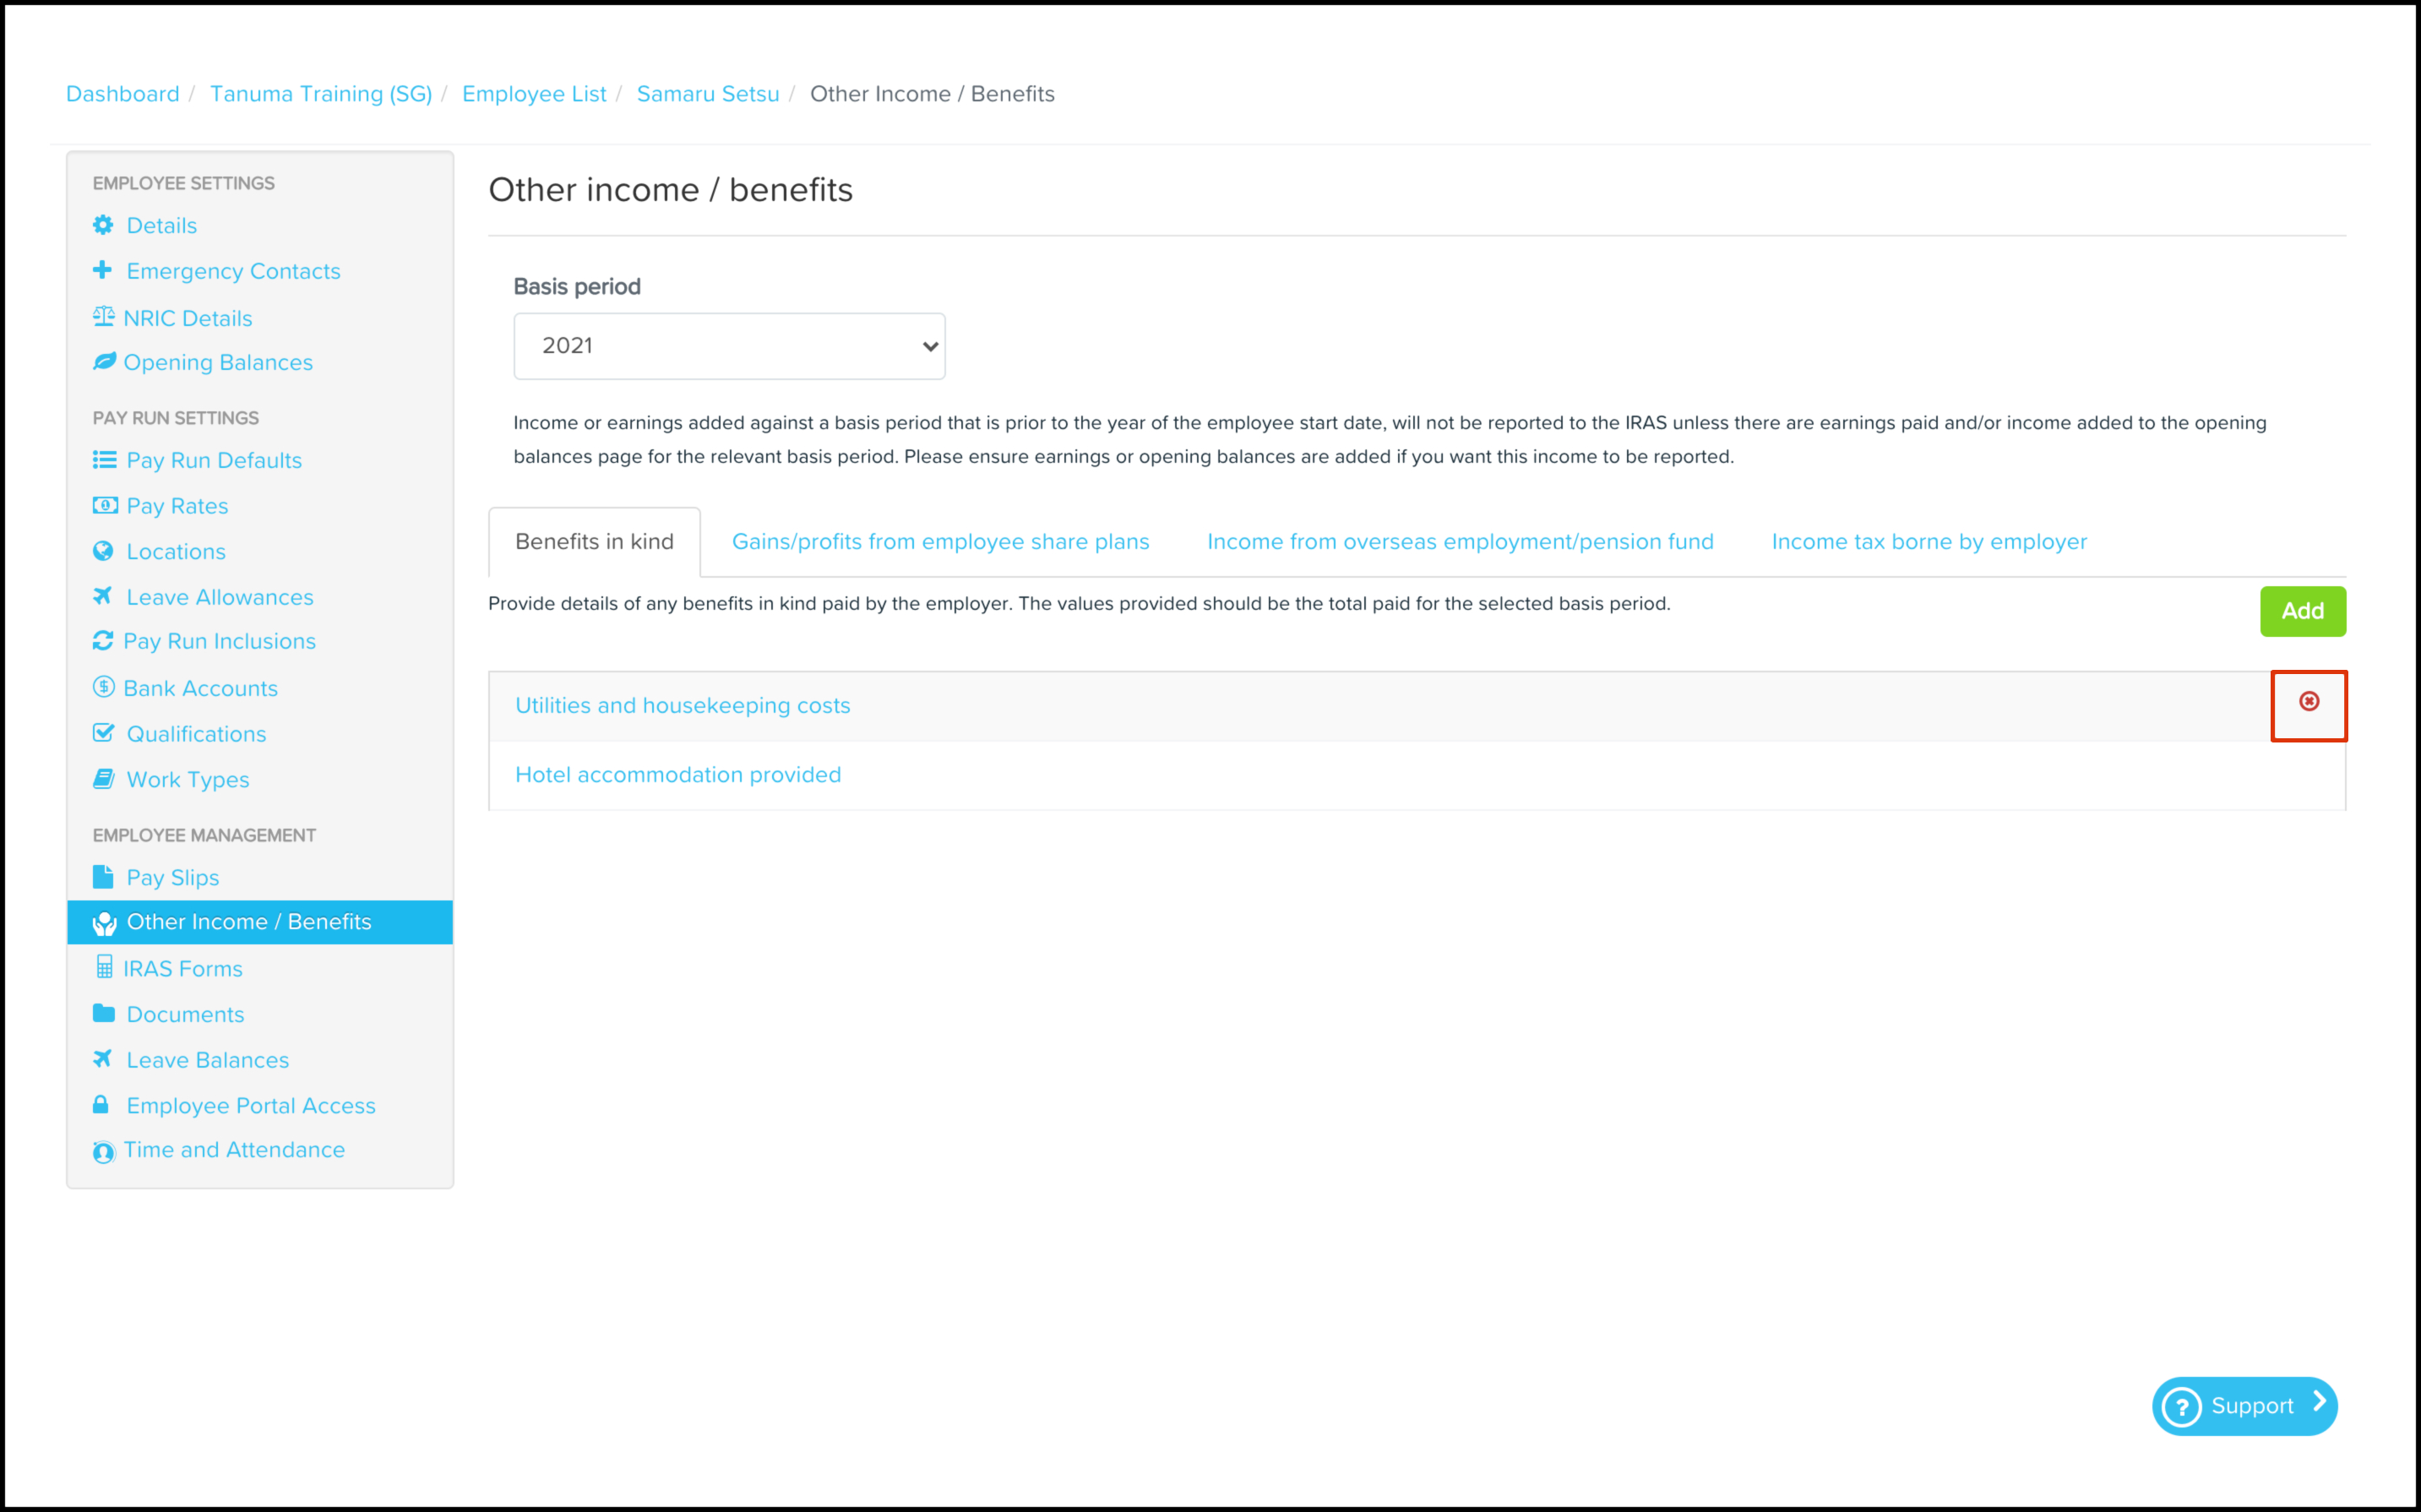The image size is (2421, 1512).
Task: Click the plus icon beside Emergency Contacts
Action: [x=102, y=270]
